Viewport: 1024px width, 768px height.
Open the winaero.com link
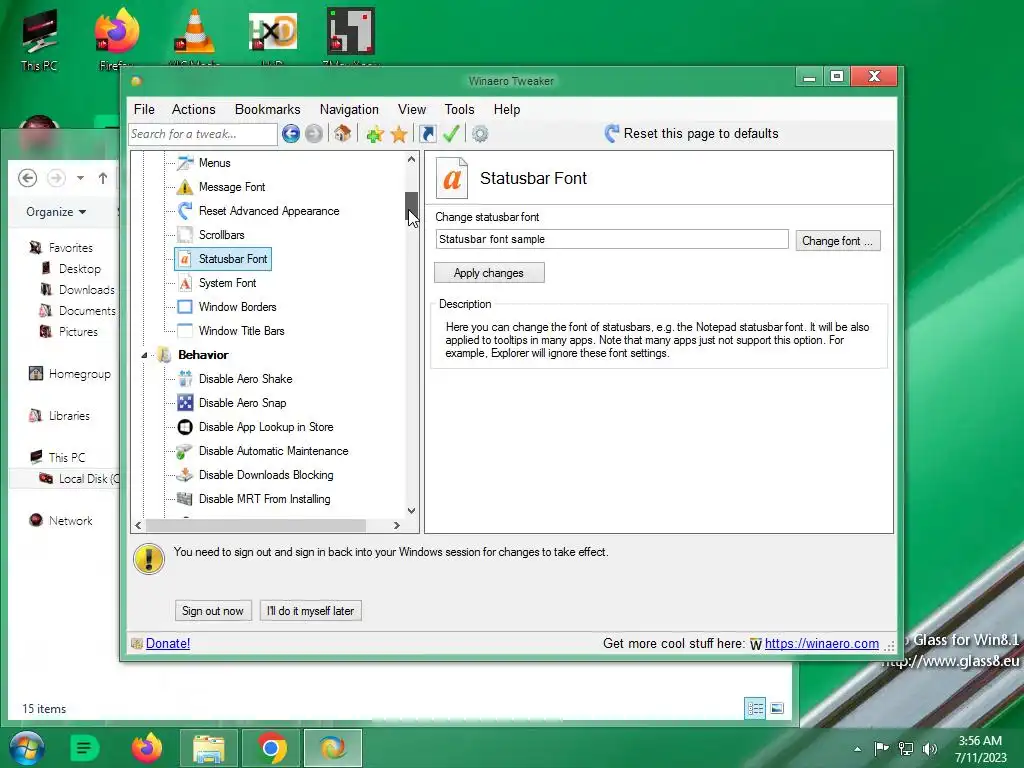tap(822, 643)
